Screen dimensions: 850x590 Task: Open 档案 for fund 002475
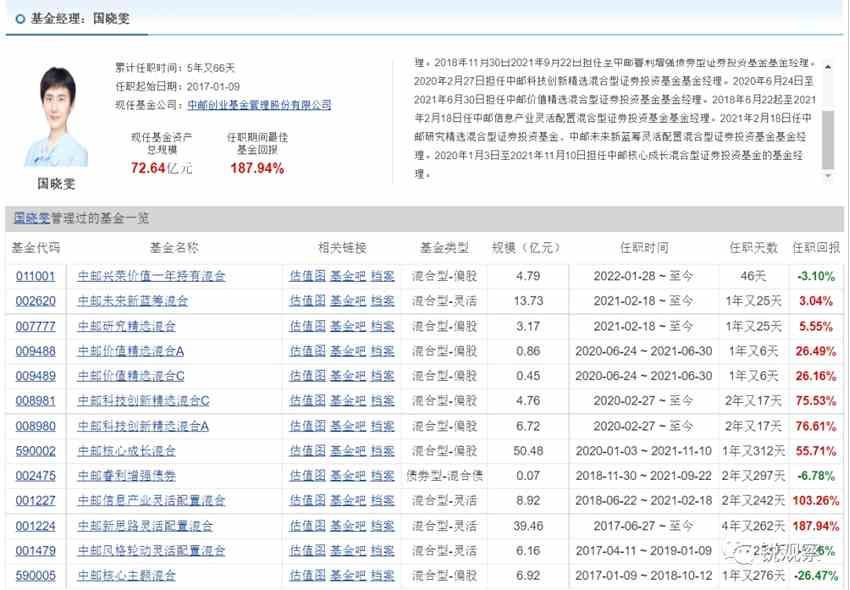click(x=383, y=476)
